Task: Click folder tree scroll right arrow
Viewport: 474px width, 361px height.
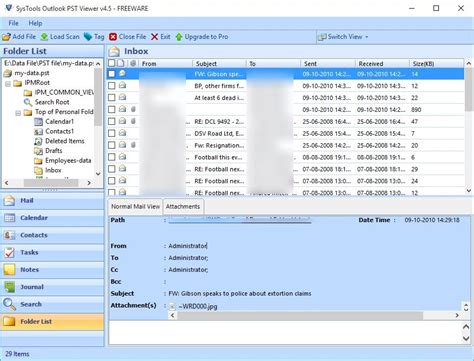Action: click(89, 183)
